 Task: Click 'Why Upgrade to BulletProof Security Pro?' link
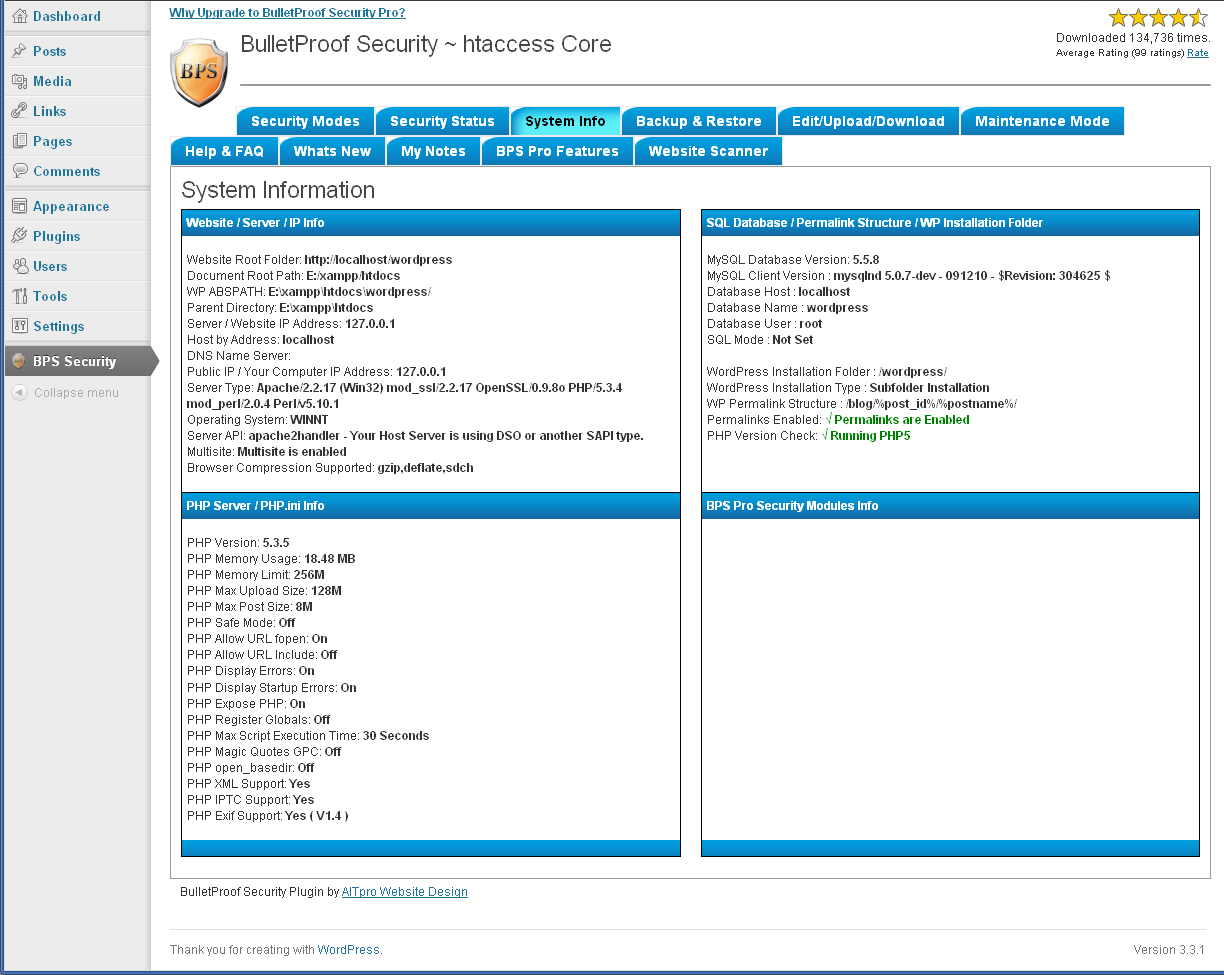tap(287, 13)
